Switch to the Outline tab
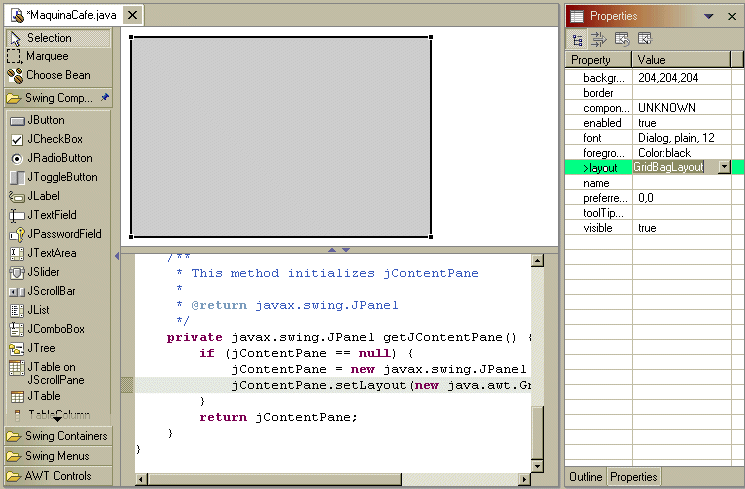 [x=585, y=477]
